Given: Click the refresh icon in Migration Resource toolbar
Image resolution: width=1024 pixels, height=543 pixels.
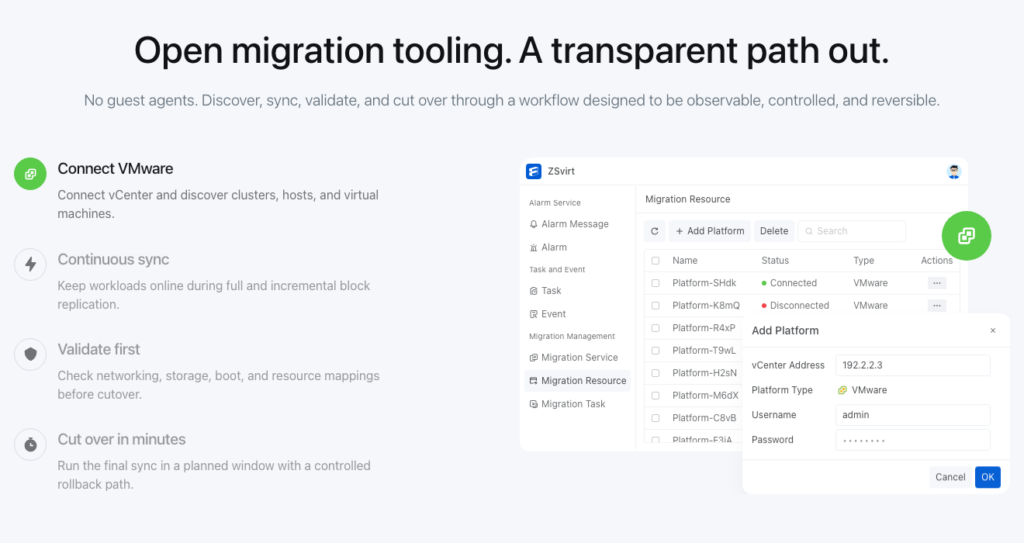Looking at the screenshot, I should (654, 231).
